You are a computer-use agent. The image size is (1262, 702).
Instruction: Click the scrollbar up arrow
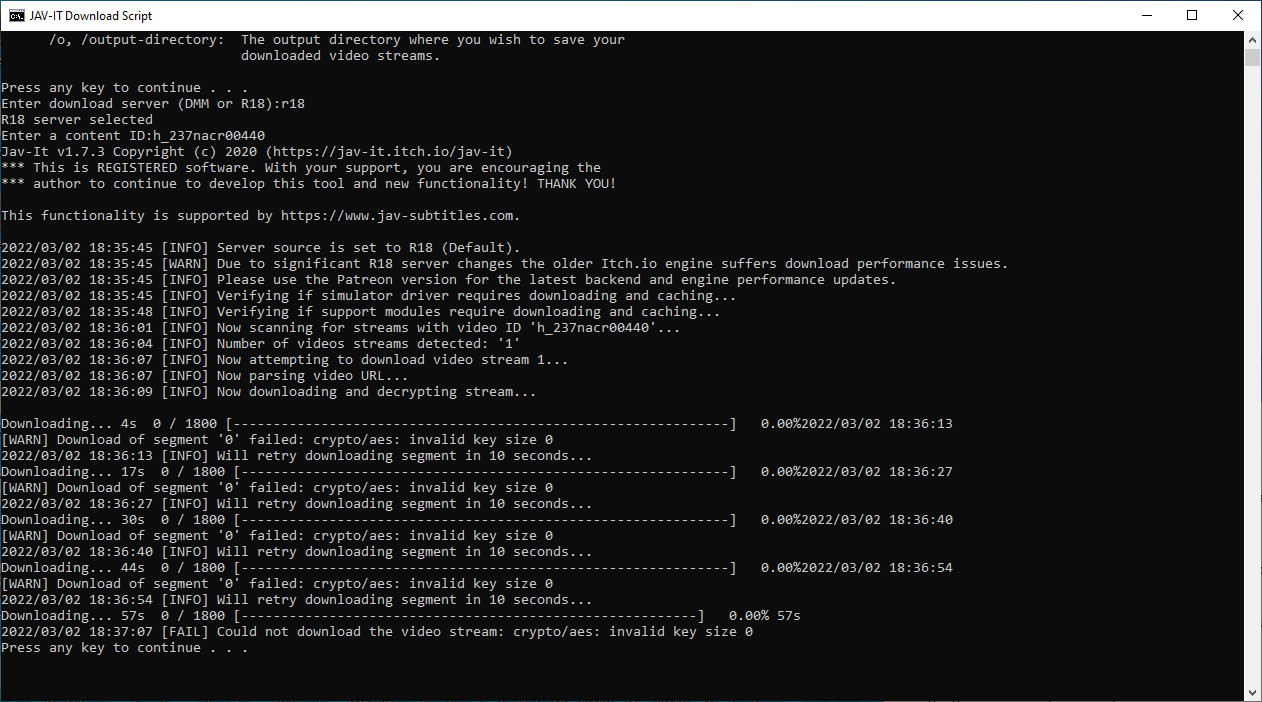pos(1252,38)
